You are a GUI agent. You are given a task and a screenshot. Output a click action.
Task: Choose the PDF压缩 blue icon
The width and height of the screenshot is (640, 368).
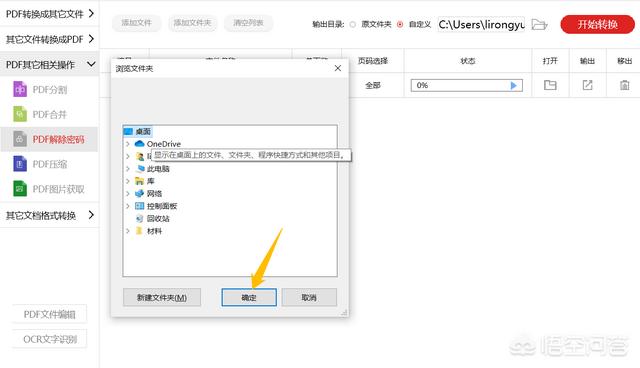(20, 164)
